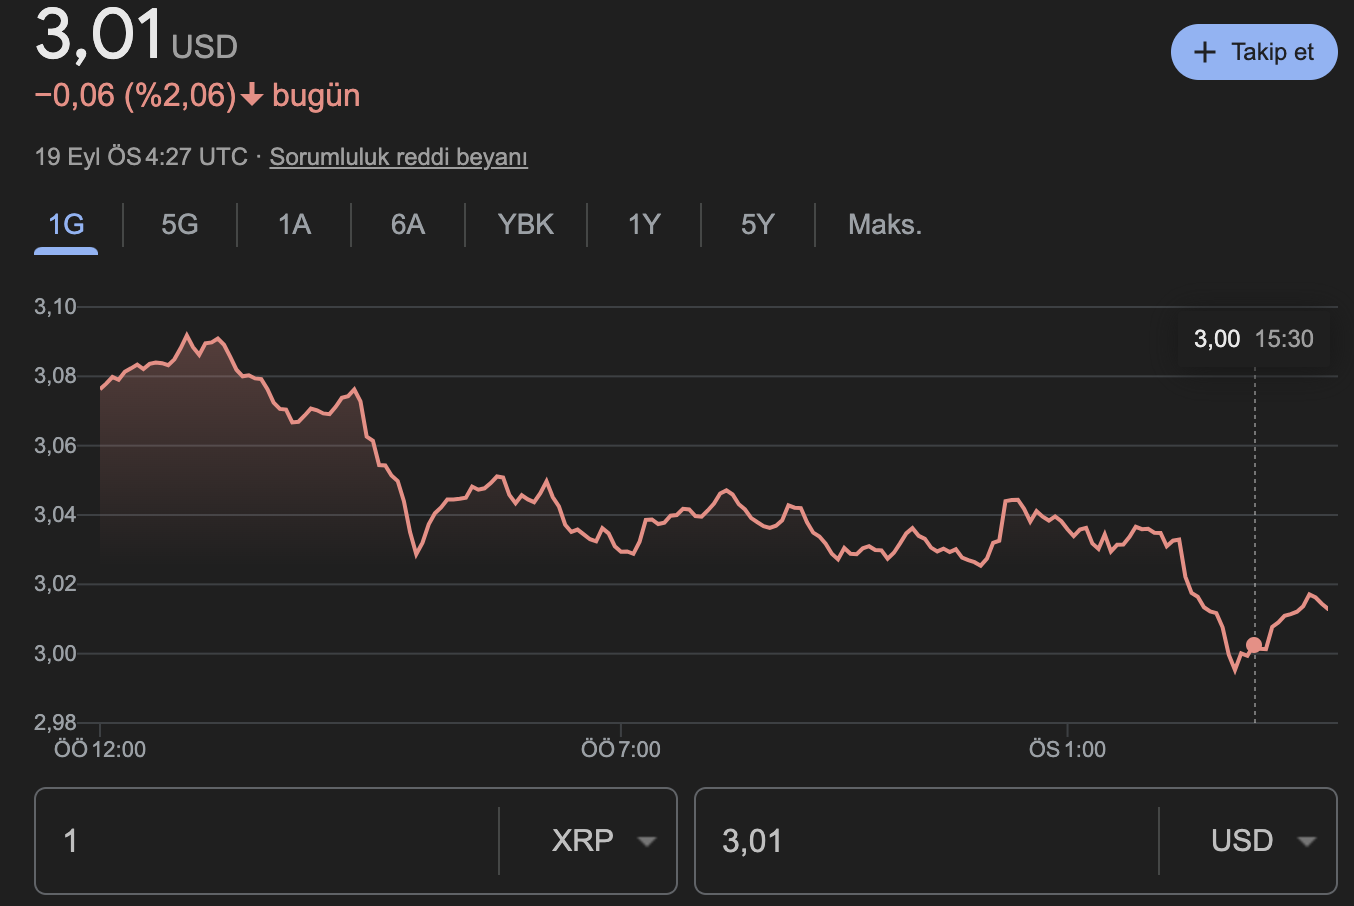1354x906 pixels.
Task: Click the USD amount field showing 3,01
Action: 926,841
